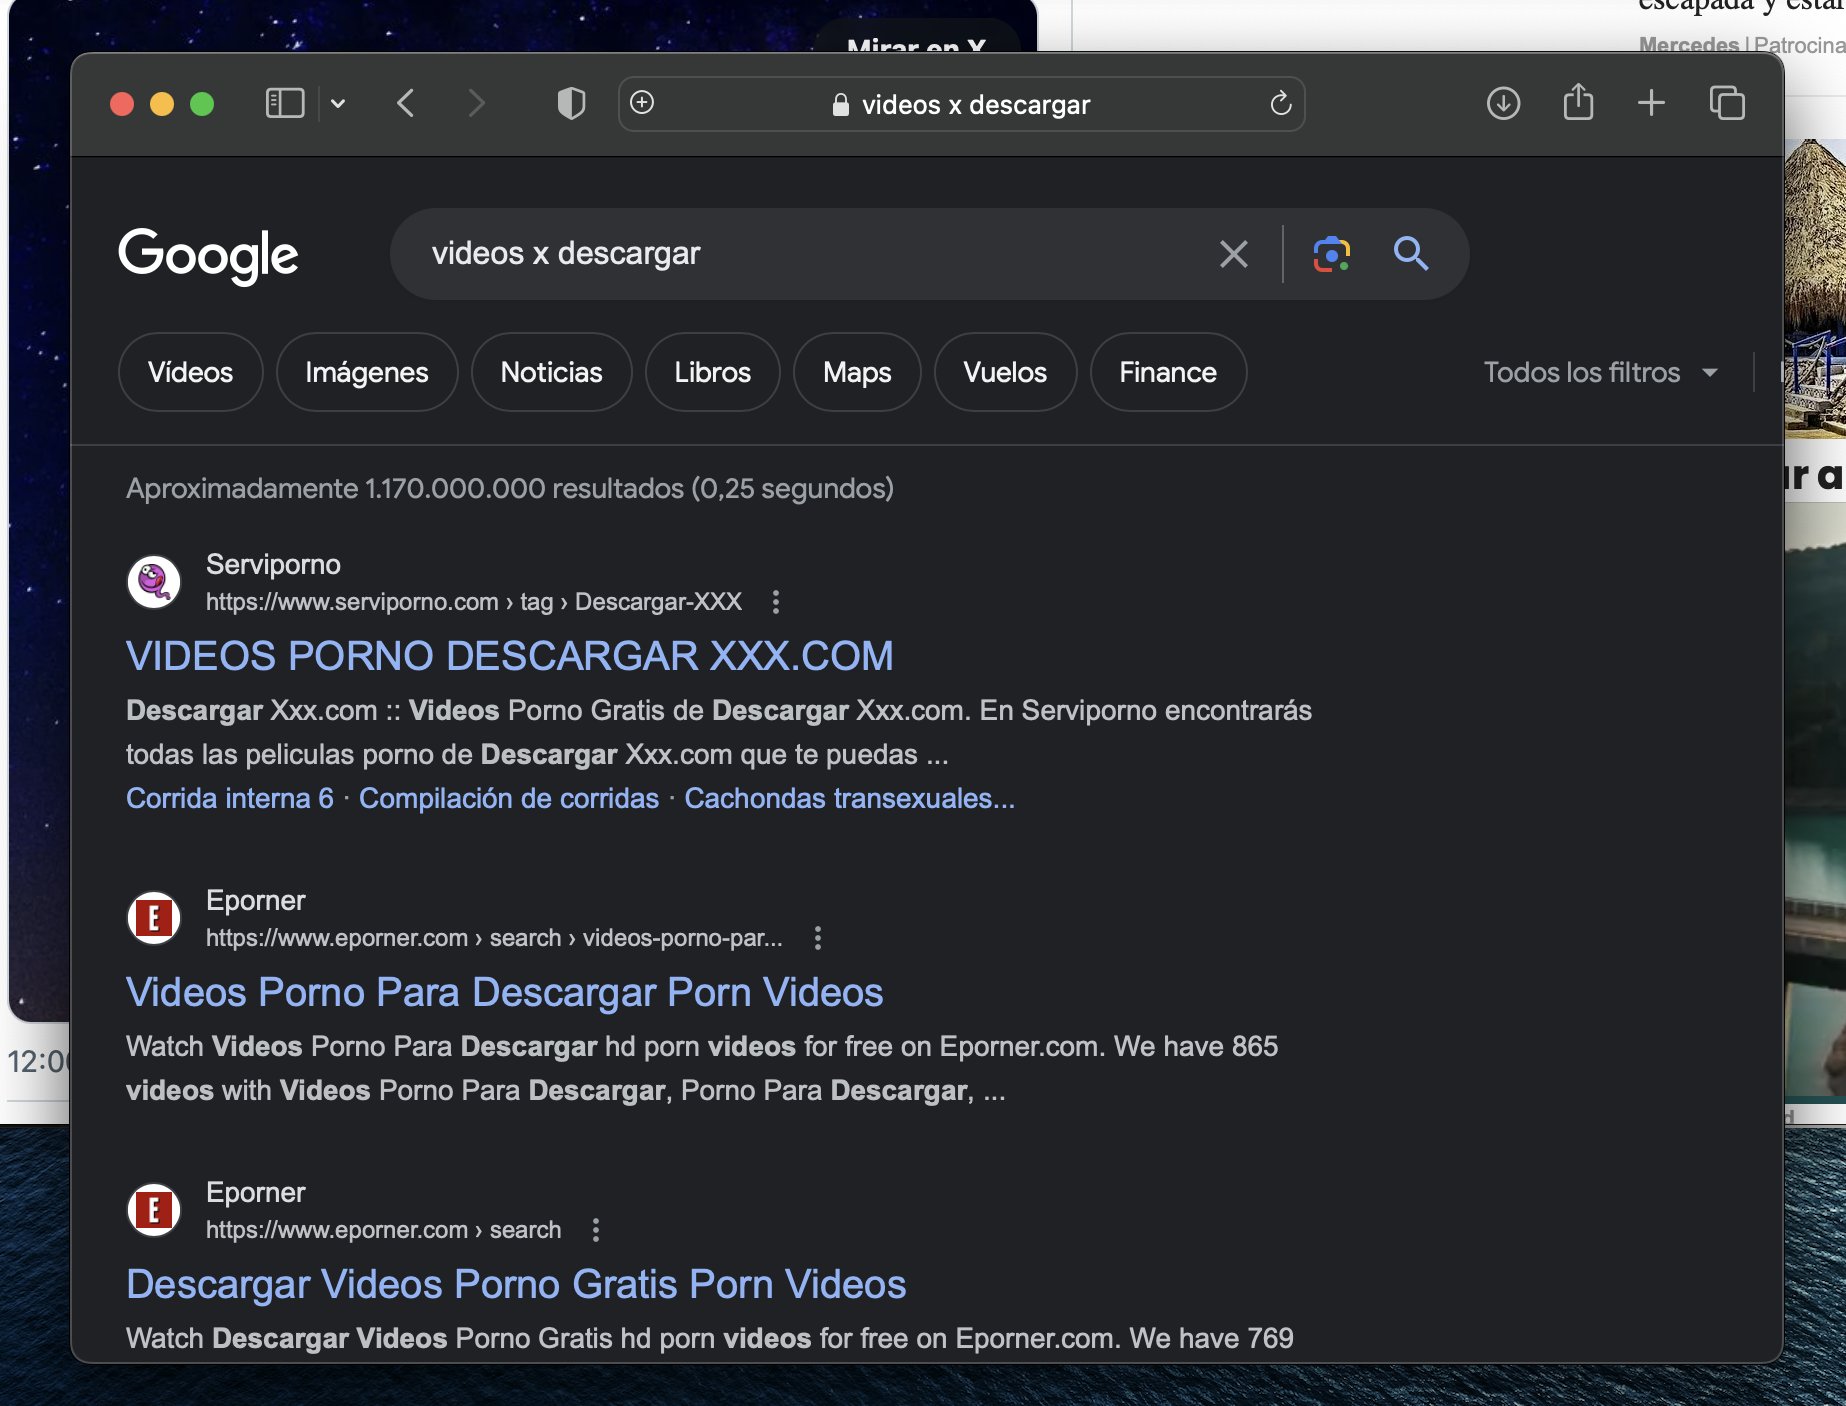Image resolution: width=1846 pixels, height=1406 pixels.
Task: Clear the Google search query
Action: point(1233,254)
